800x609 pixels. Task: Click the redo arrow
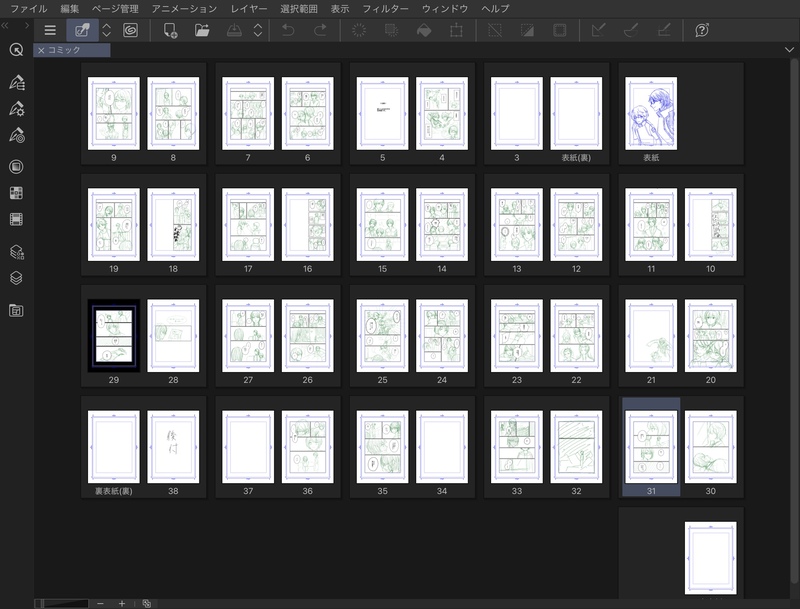click(x=320, y=31)
